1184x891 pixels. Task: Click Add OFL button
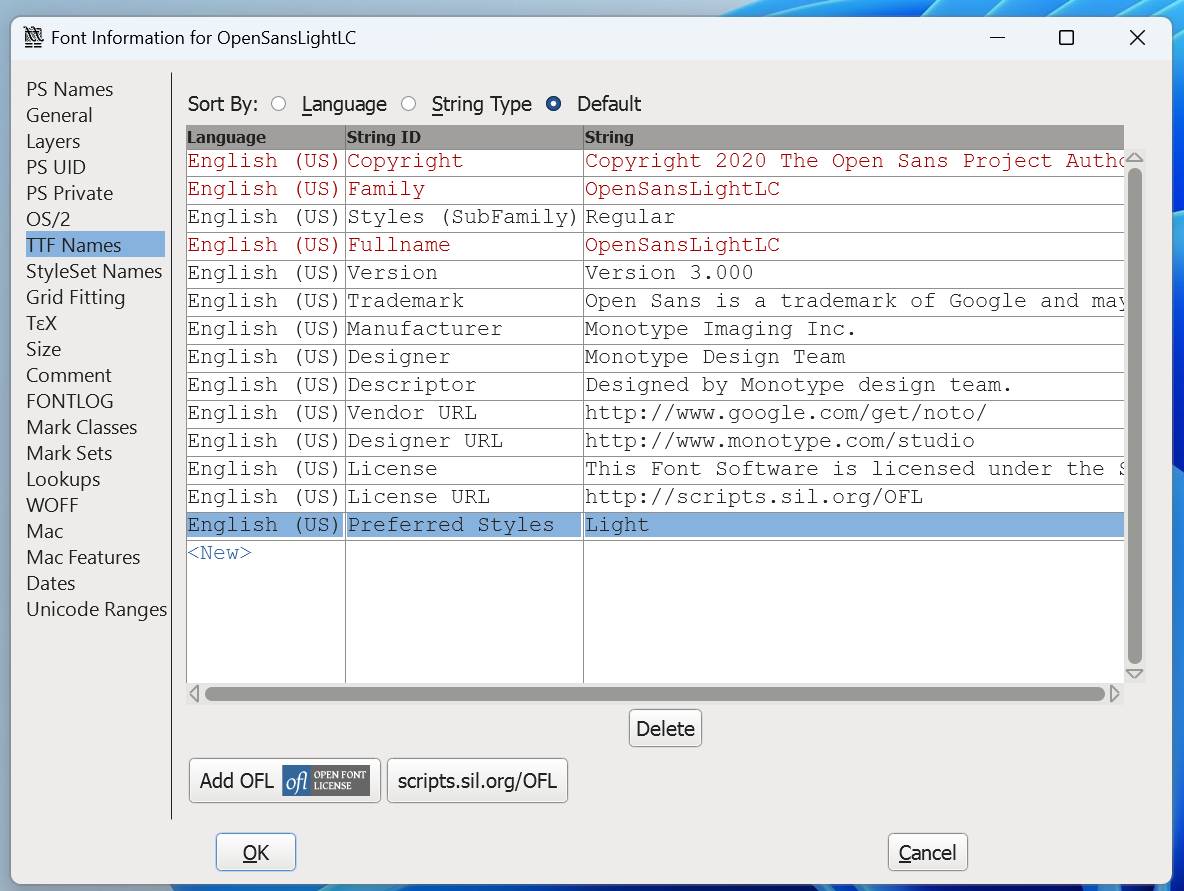(285, 781)
